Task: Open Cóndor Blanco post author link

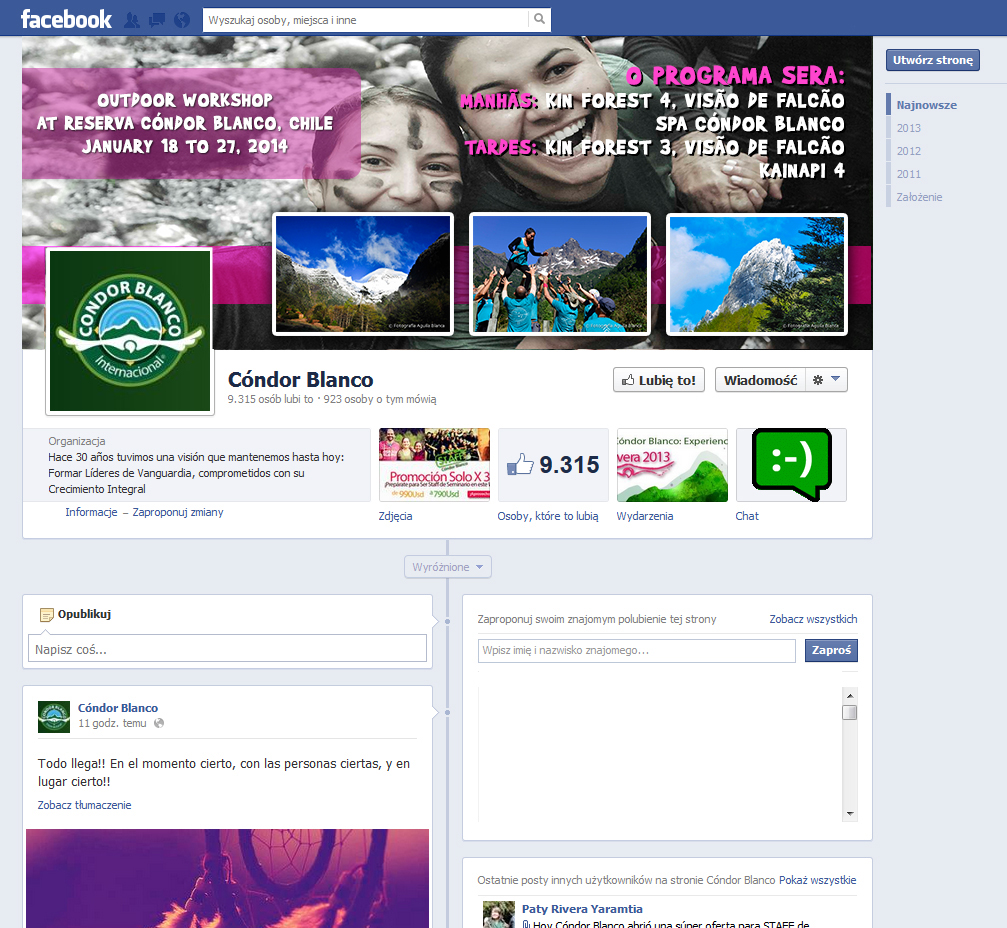Action: (x=118, y=708)
